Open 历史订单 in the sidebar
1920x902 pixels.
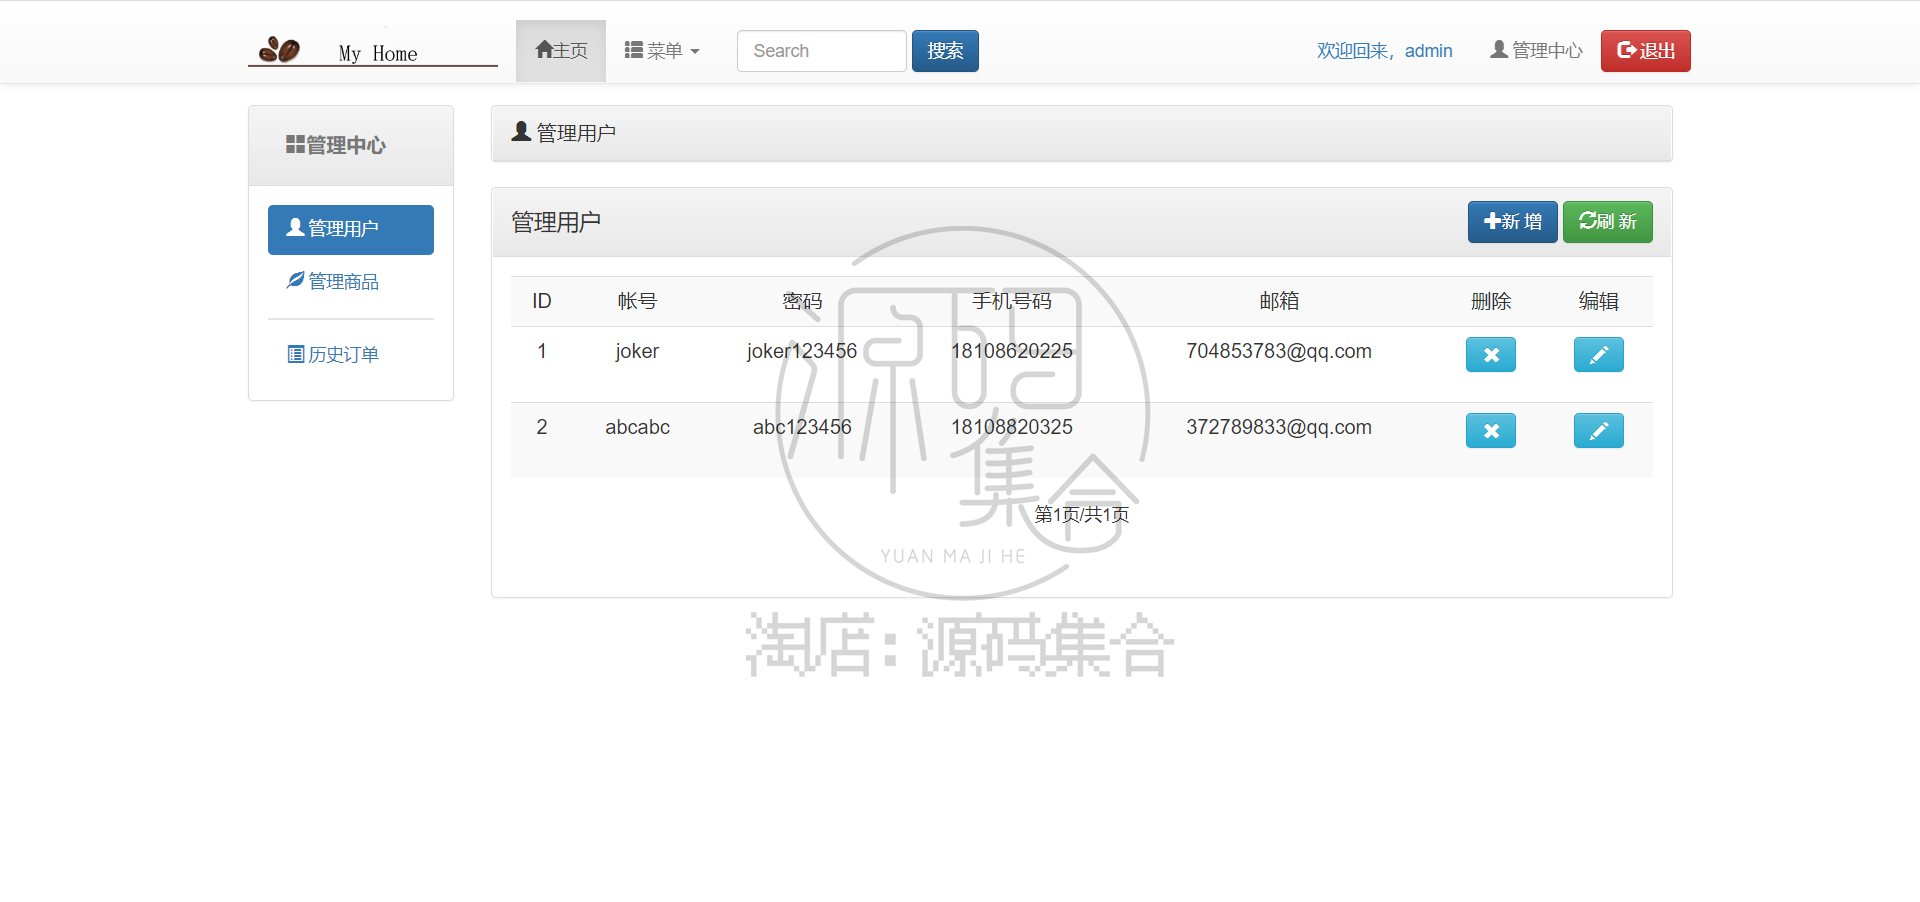pyautogui.click(x=333, y=355)
